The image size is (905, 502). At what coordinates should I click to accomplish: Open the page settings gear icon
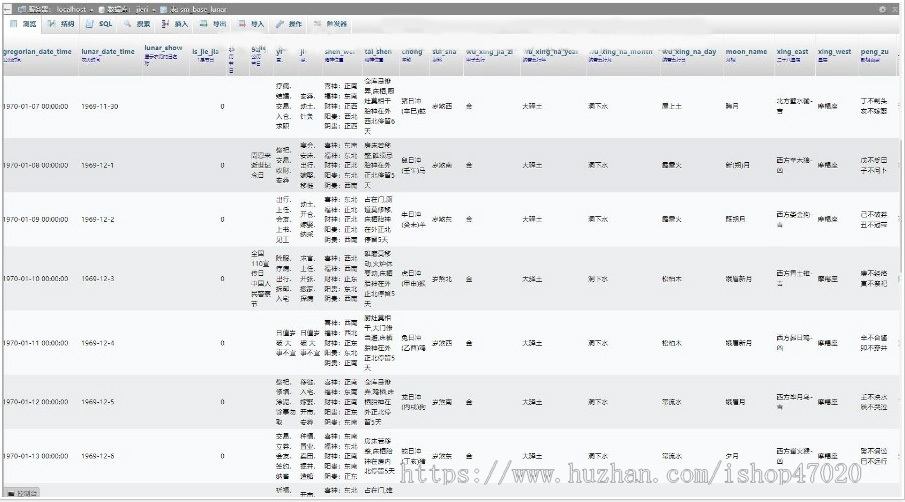pyautogui.click(x=882, y=9)
